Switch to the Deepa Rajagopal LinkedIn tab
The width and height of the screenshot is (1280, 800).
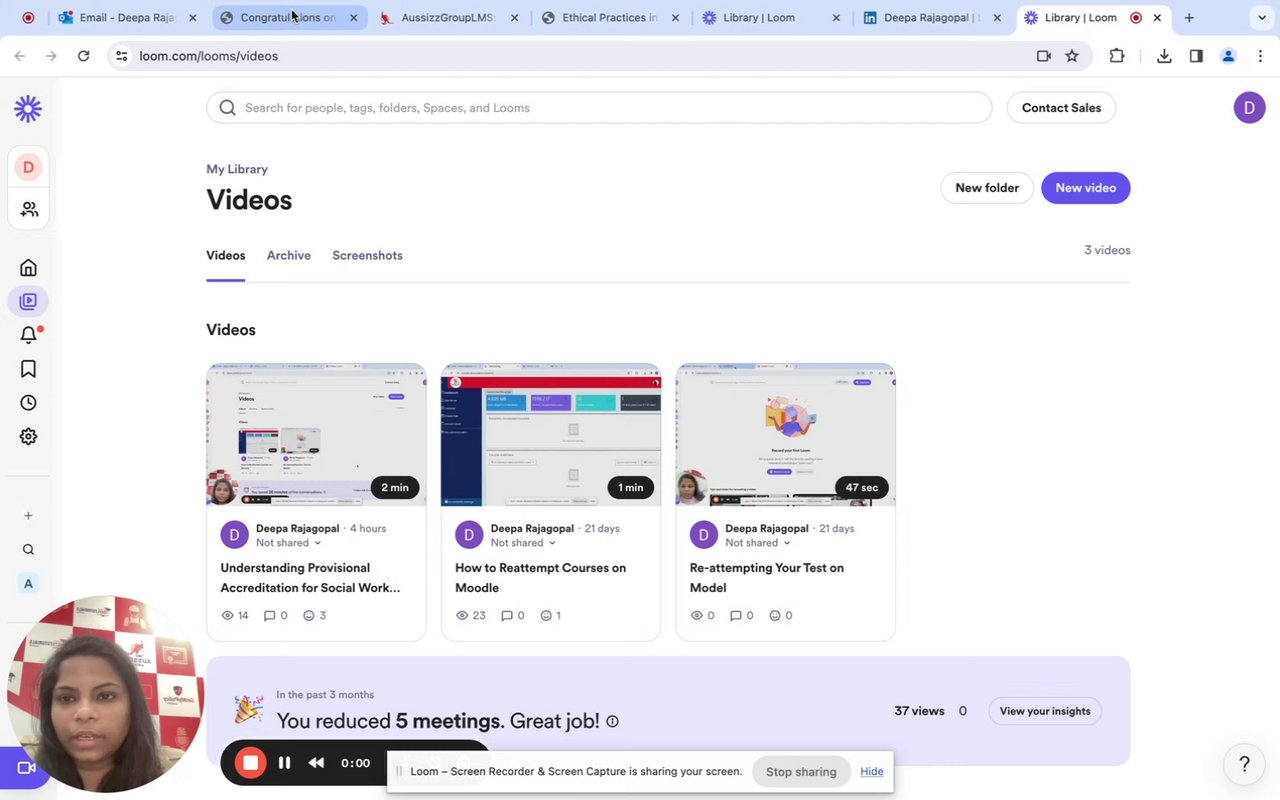pos(932,18)
